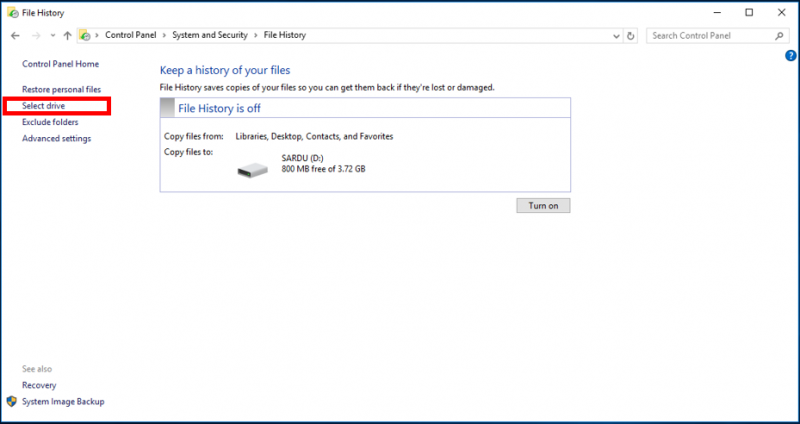800x424 pixels.
Task: Click 'Libraries, Desktop, Contacts, and Favorites' text
Action: [x=314, y=136]
